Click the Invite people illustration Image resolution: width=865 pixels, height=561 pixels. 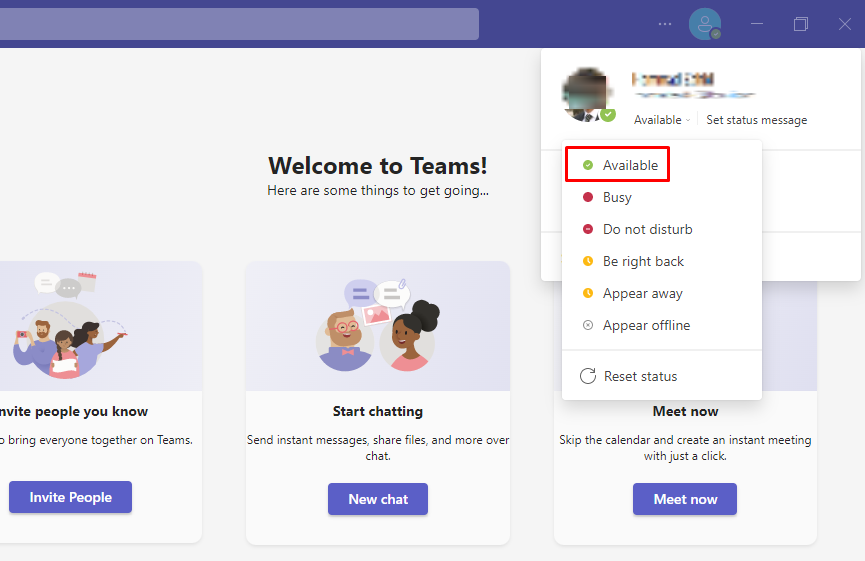click(x=71, y=326)
